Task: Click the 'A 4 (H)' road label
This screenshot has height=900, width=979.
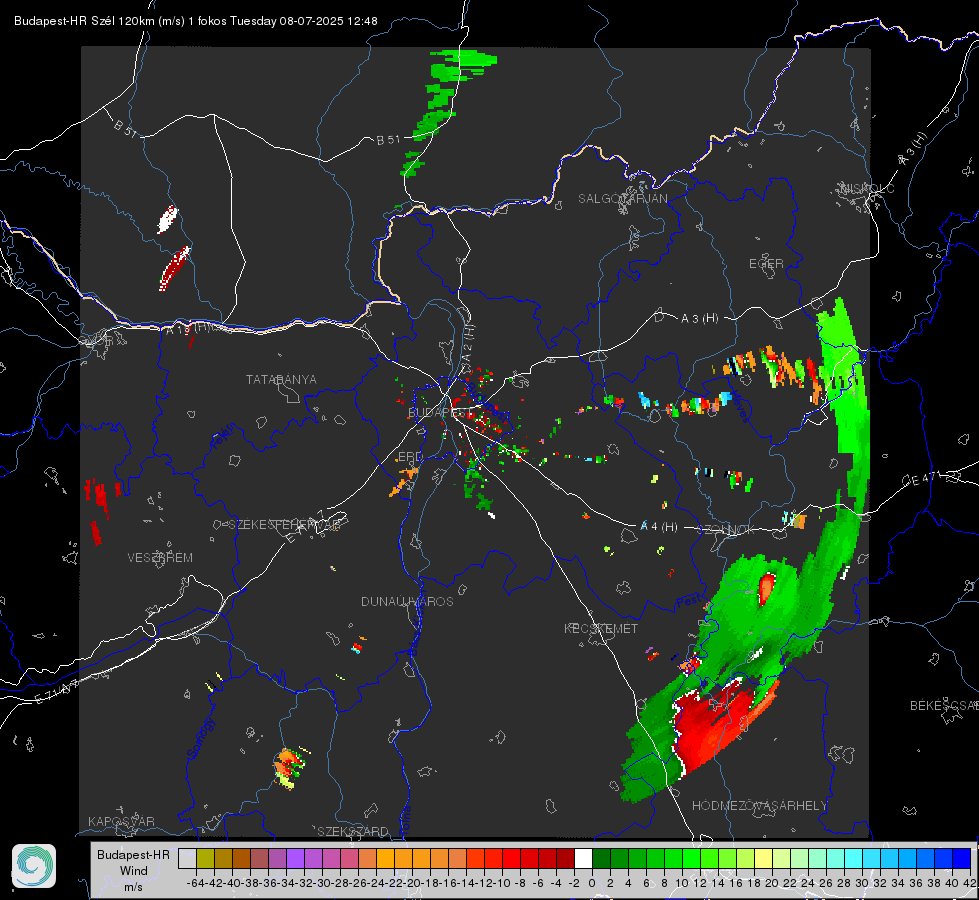Action: 659,527
